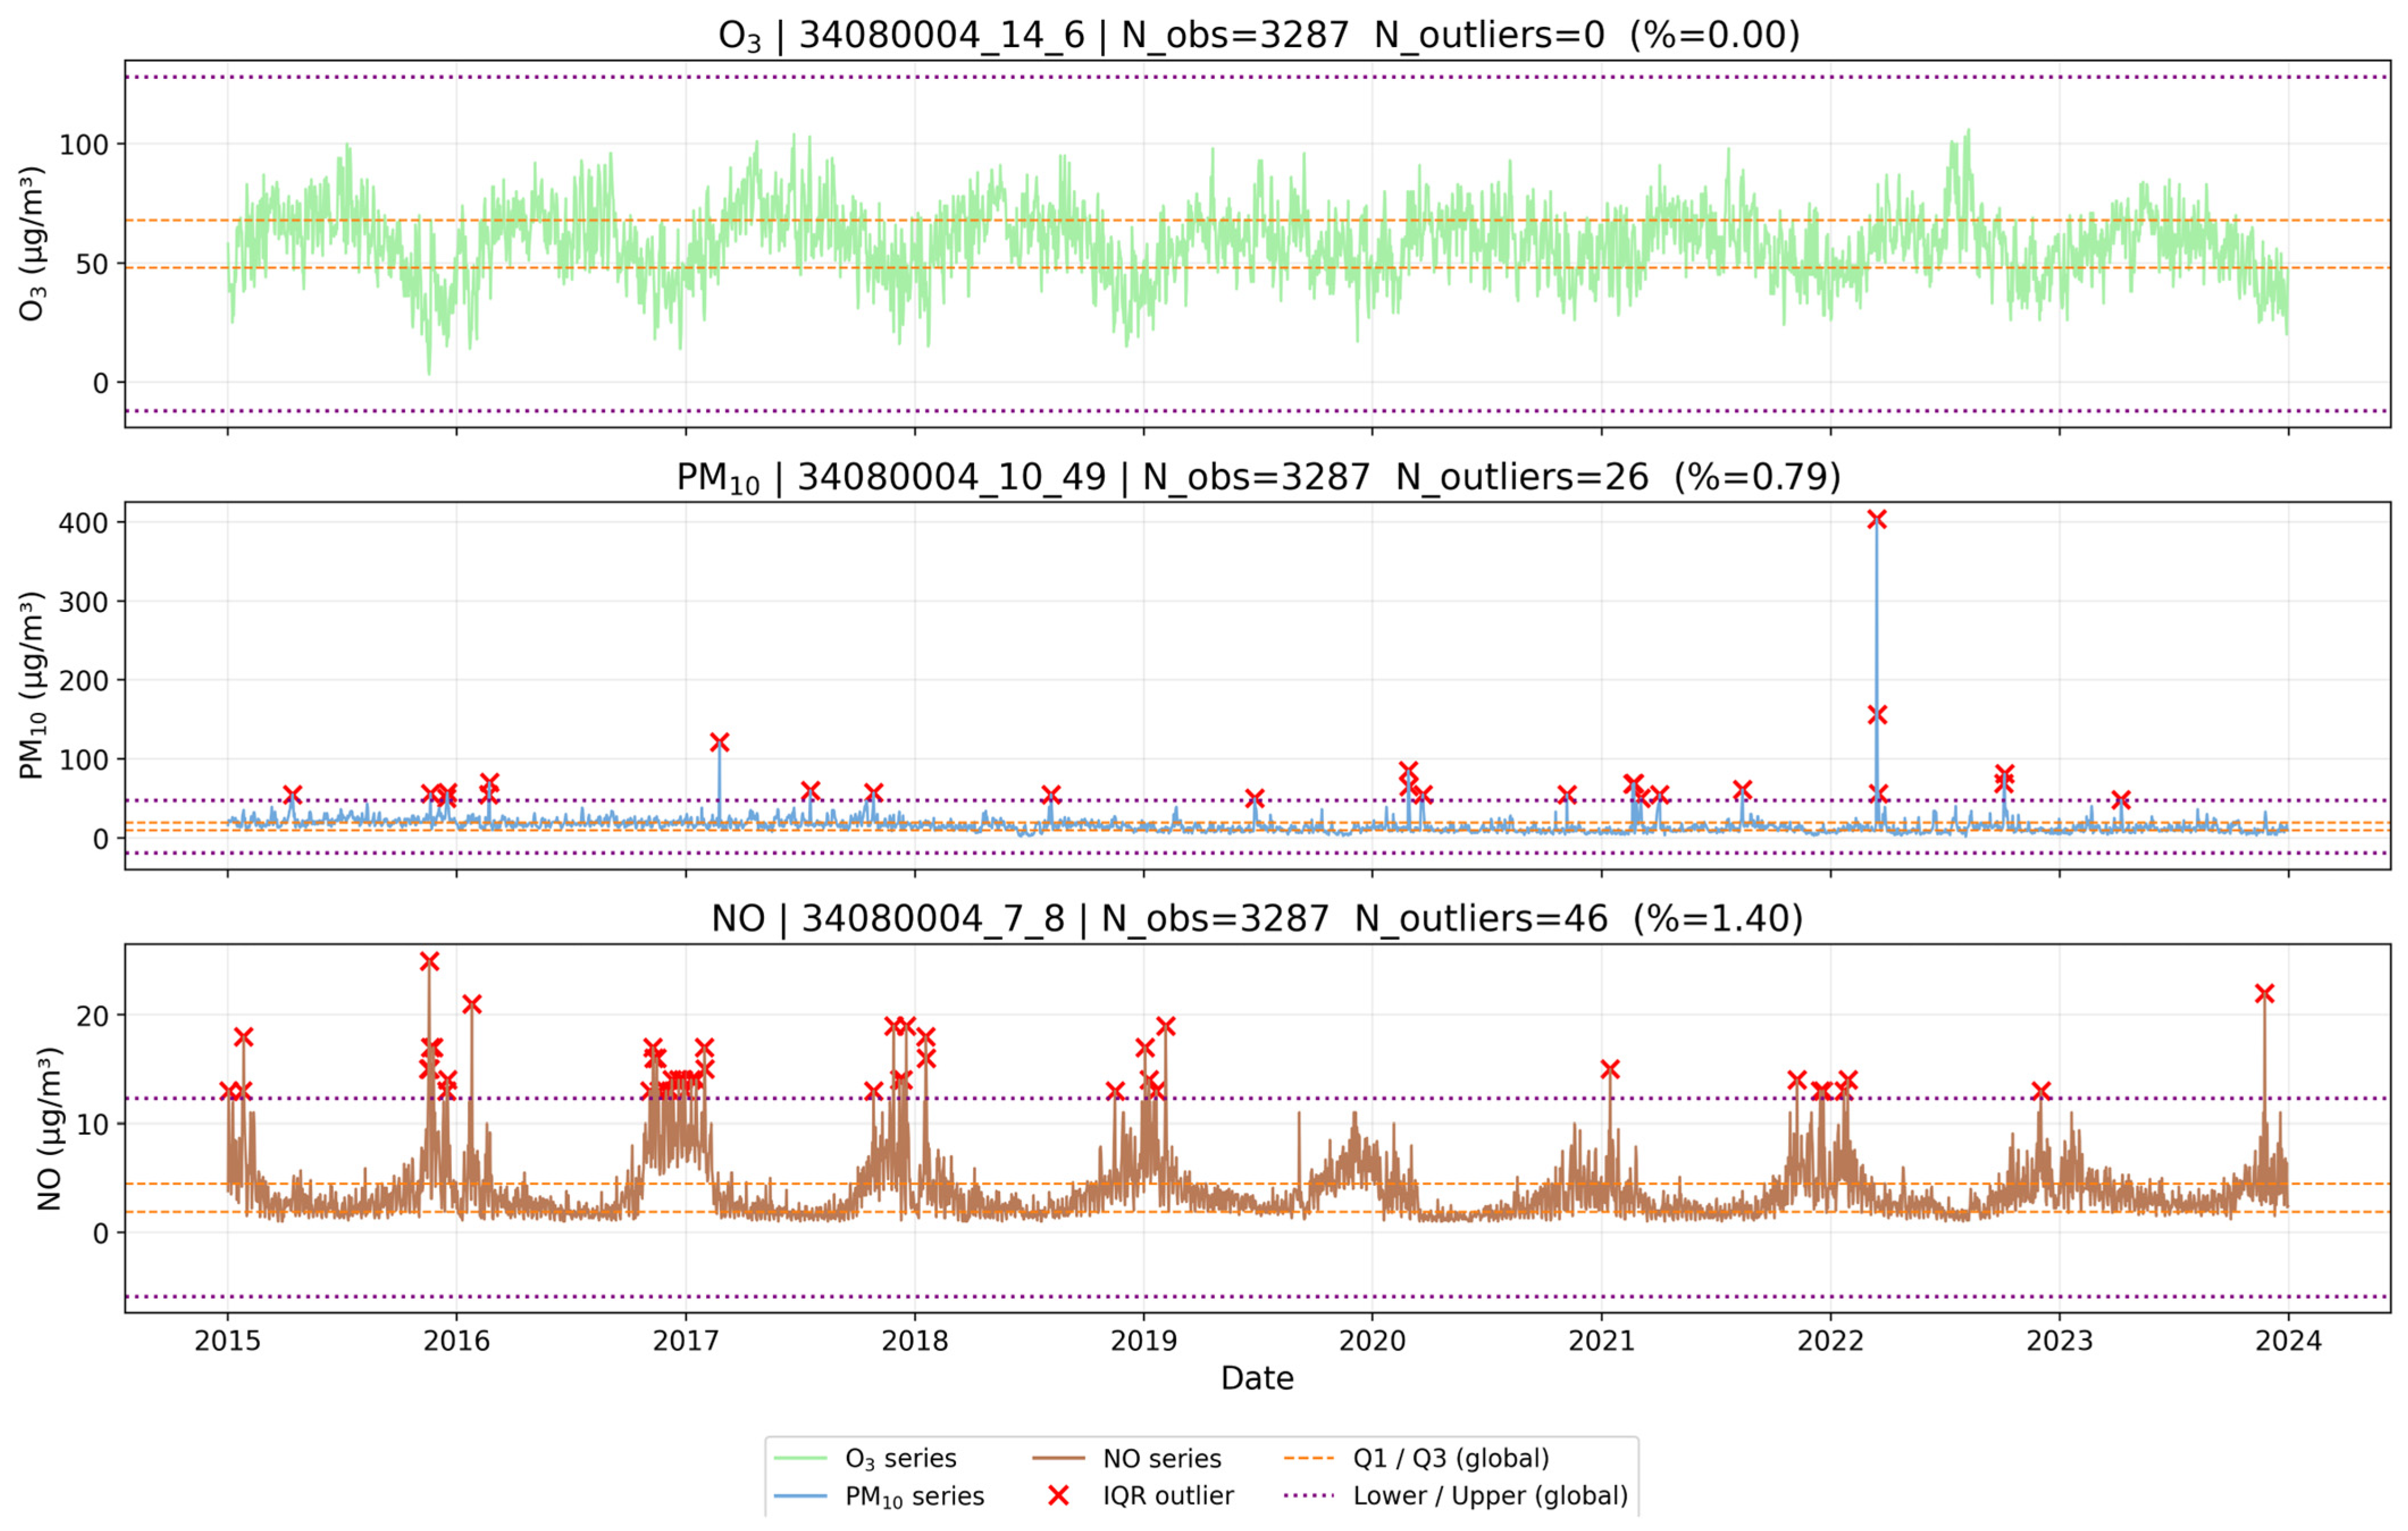Click the 2015 tick label on the x-axis
2408x1531 pixels.
(227, 1341)
